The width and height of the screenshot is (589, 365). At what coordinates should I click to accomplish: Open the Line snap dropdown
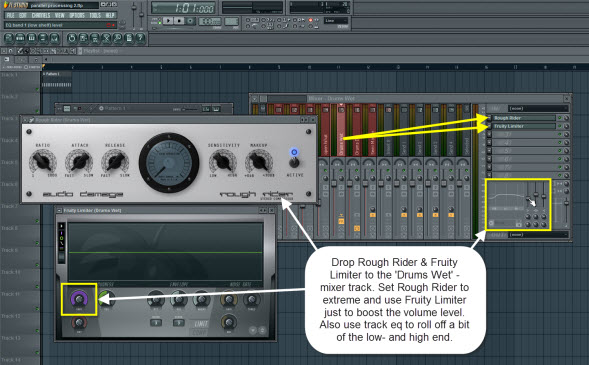(x=336, y=21)
